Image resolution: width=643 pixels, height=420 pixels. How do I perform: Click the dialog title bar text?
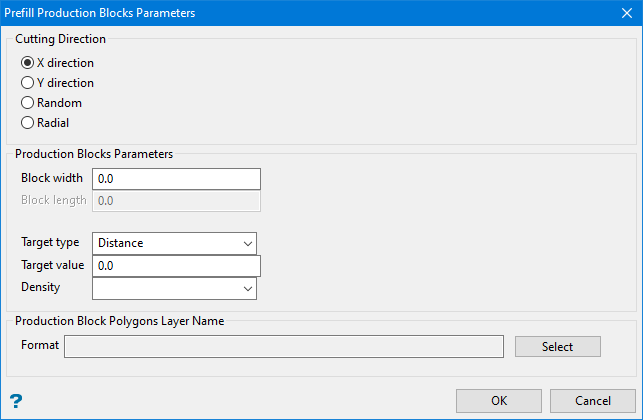[102, 14]
